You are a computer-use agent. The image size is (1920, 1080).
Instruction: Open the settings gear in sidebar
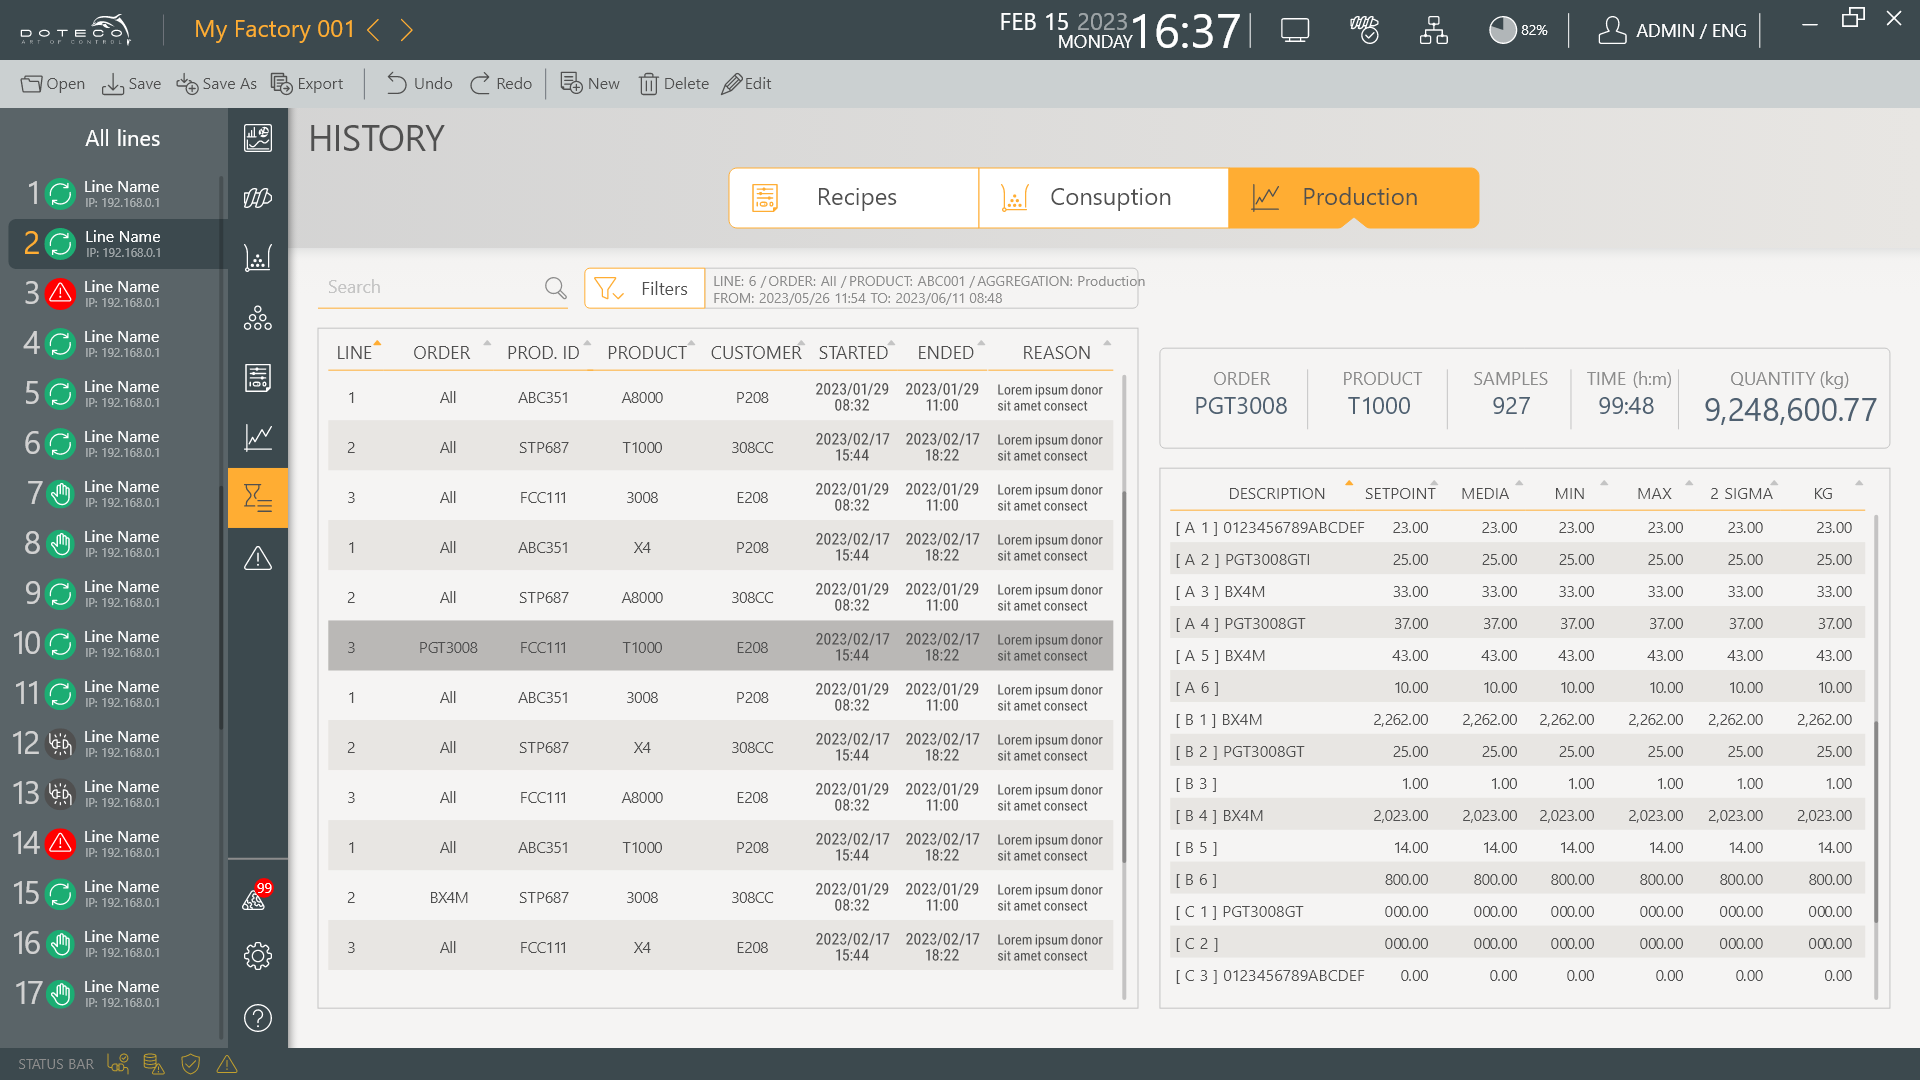(258, 956)
